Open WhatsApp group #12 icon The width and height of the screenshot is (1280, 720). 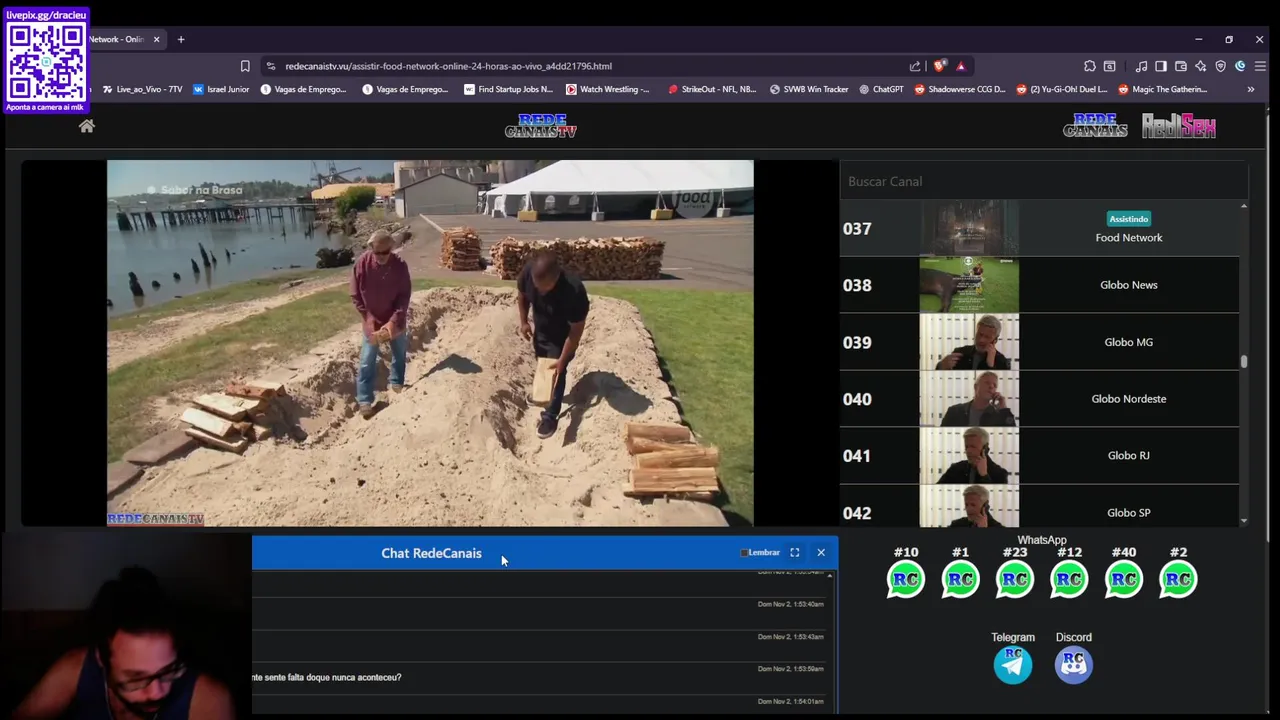click(1069, 579)
